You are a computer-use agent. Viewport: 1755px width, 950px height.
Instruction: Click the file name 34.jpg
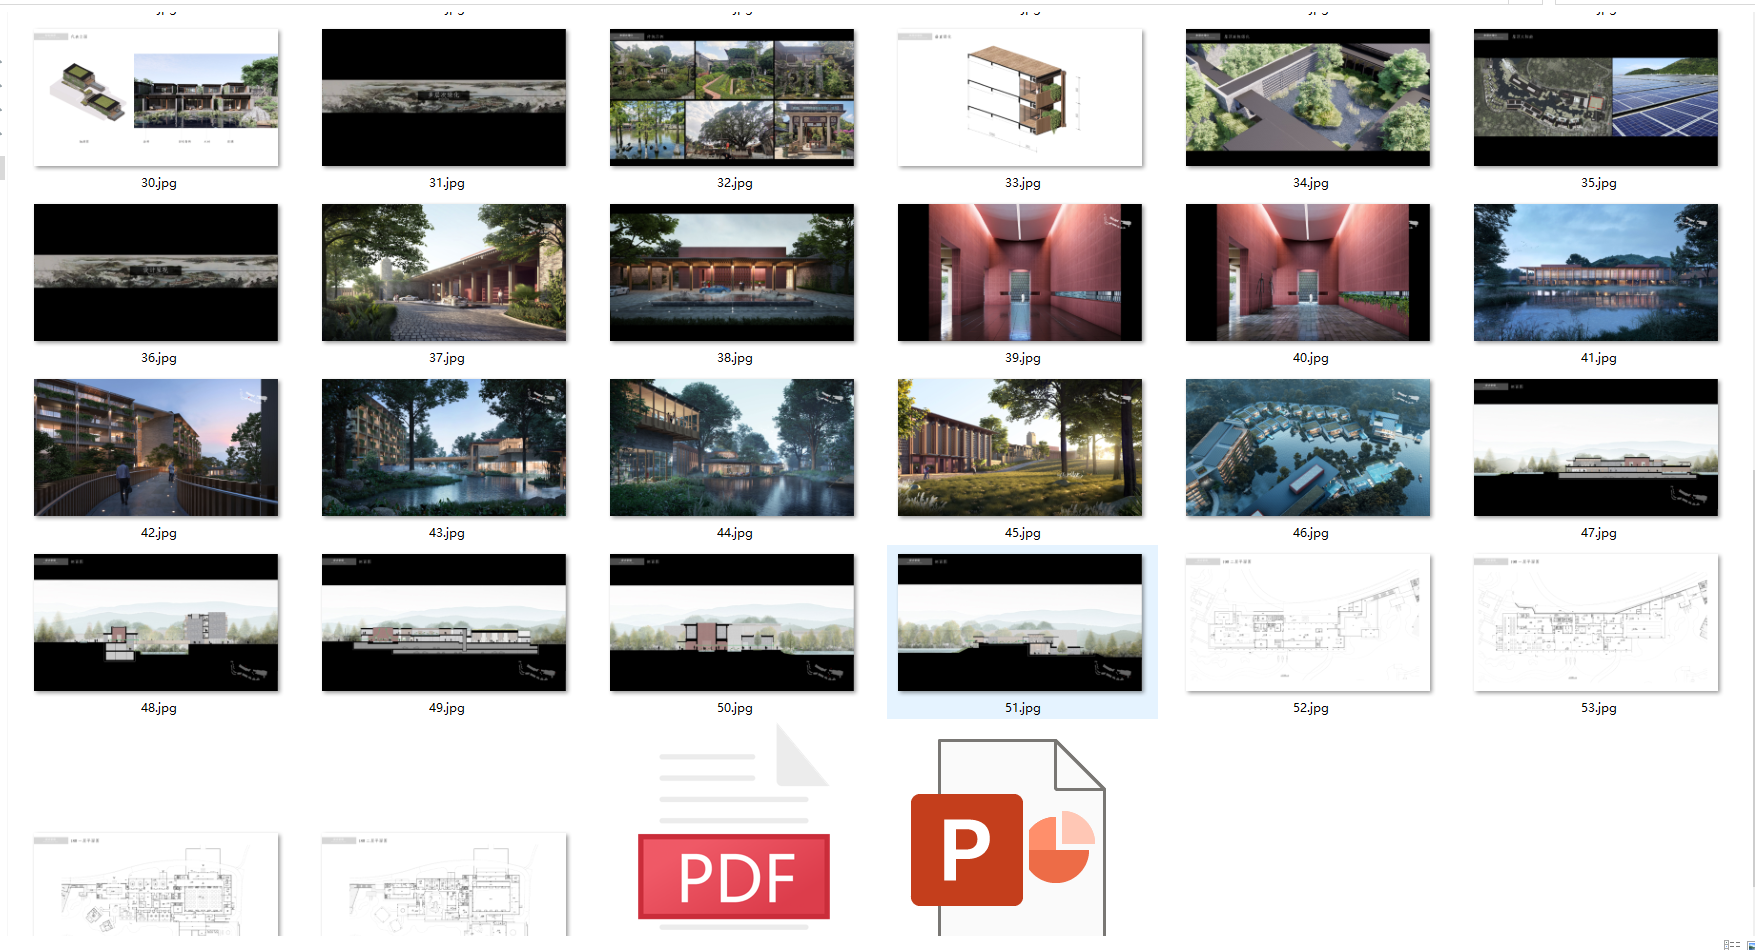tap(1311, 183)
